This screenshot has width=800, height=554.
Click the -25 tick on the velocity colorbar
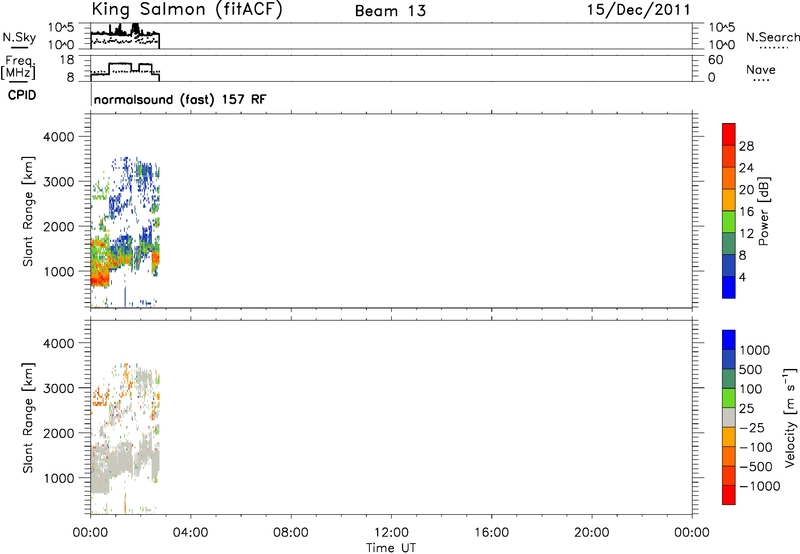pos(753,427)
